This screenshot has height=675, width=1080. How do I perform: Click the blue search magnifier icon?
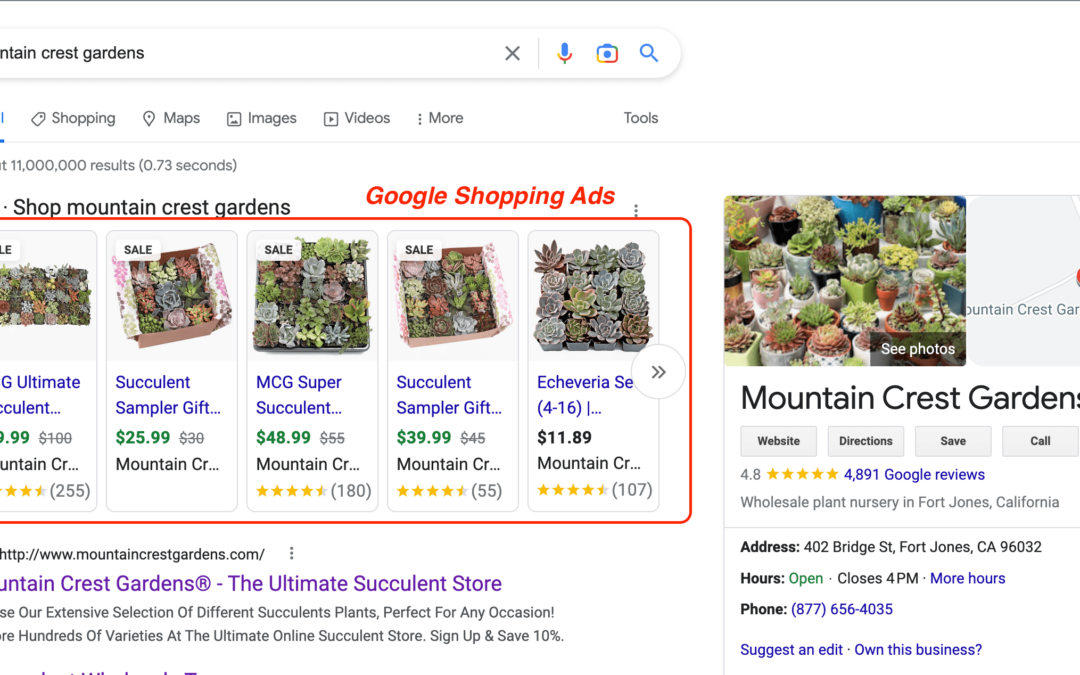648,53
